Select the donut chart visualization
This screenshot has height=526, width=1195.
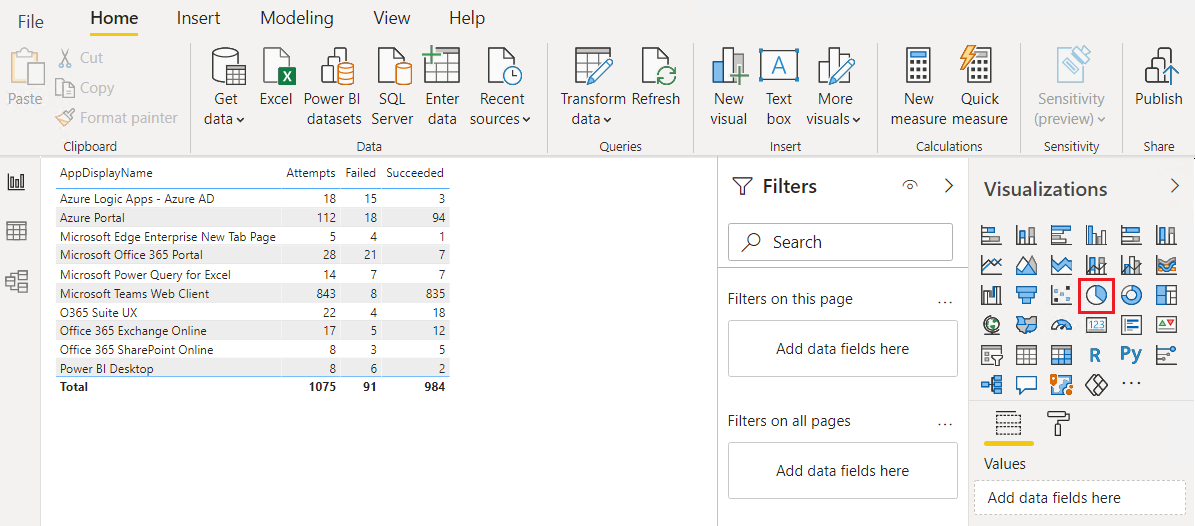pos(1131,295)
